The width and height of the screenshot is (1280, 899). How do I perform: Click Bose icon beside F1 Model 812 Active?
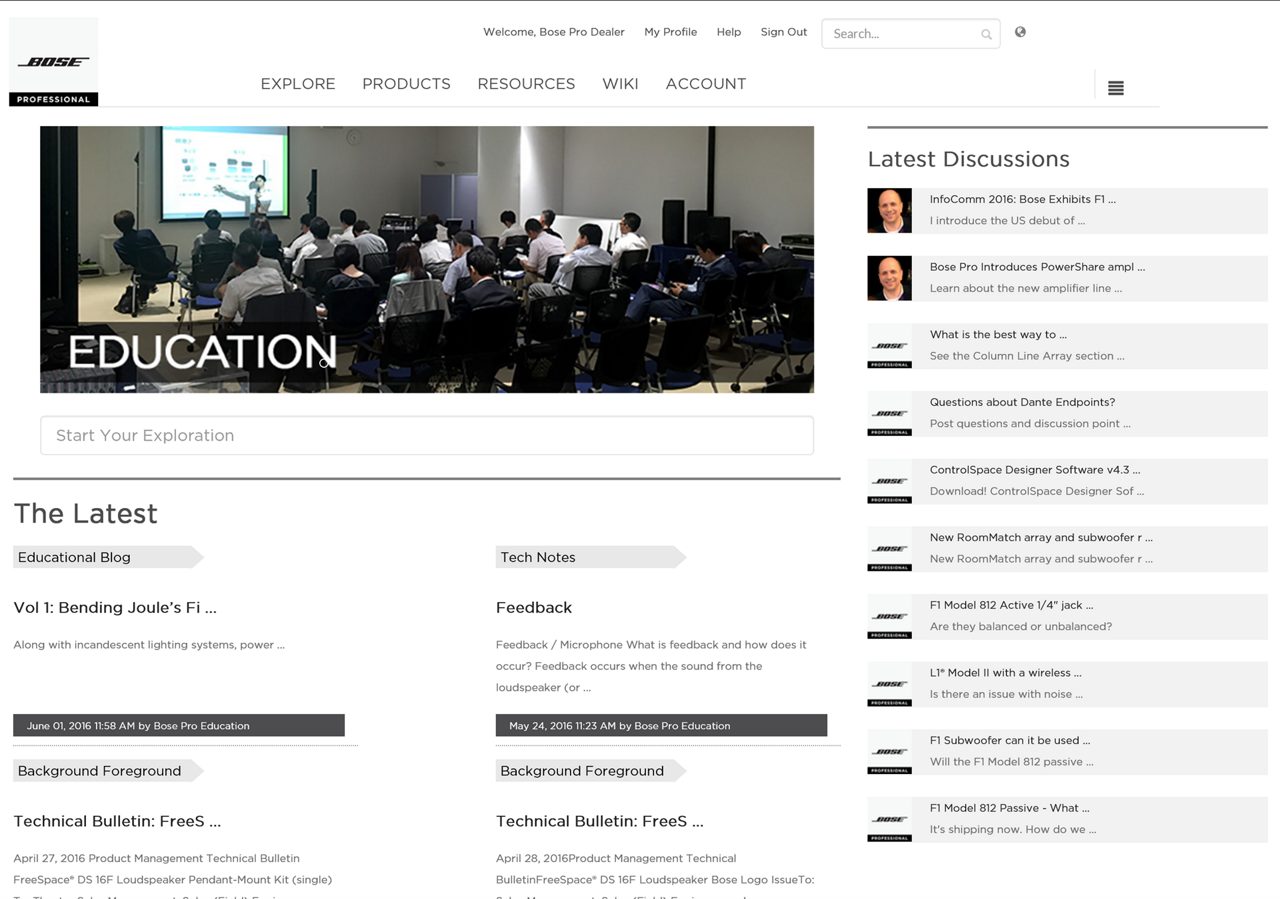(889, 617)
